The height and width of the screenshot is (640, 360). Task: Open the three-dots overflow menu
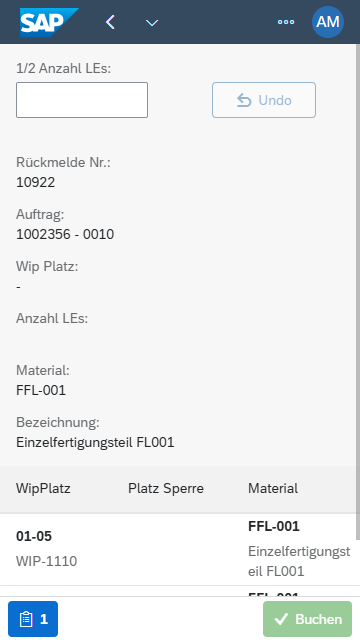coord(286,22)
